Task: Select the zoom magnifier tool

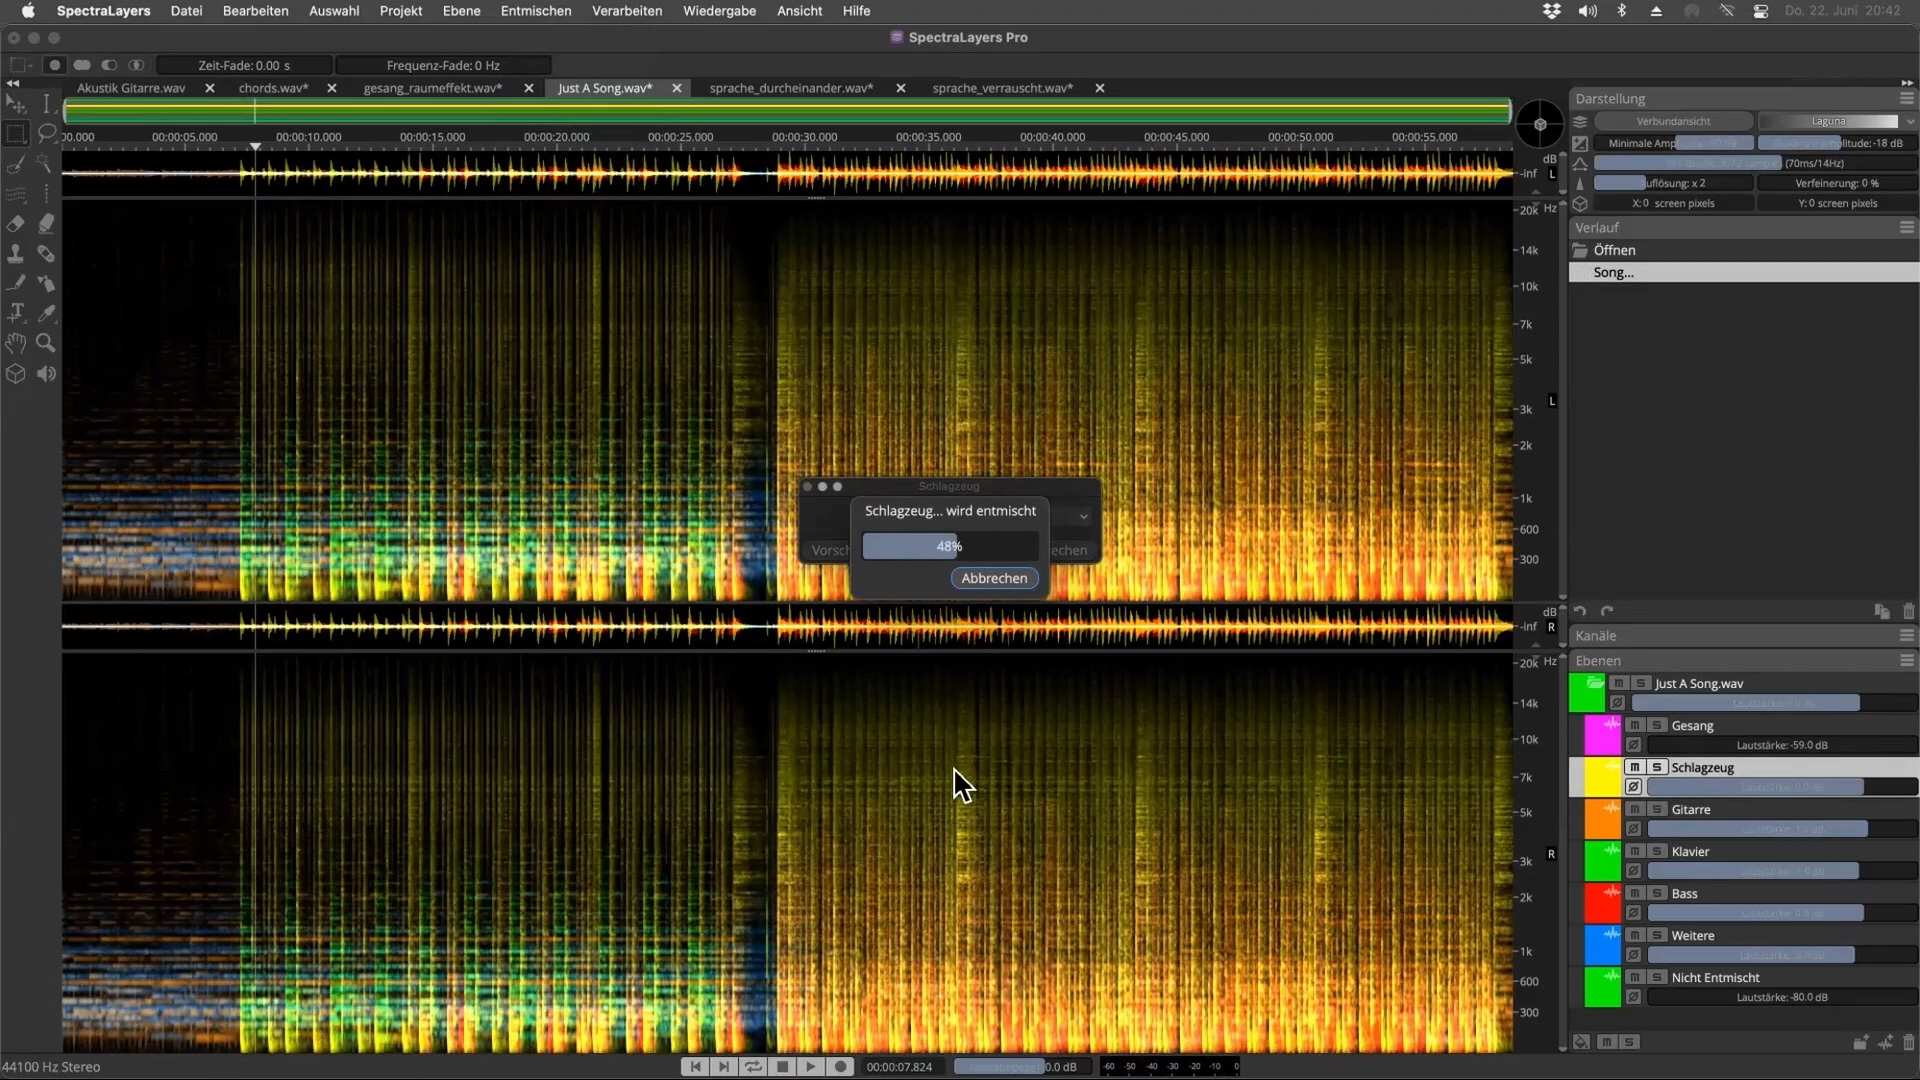Action: tap(46, 344)
